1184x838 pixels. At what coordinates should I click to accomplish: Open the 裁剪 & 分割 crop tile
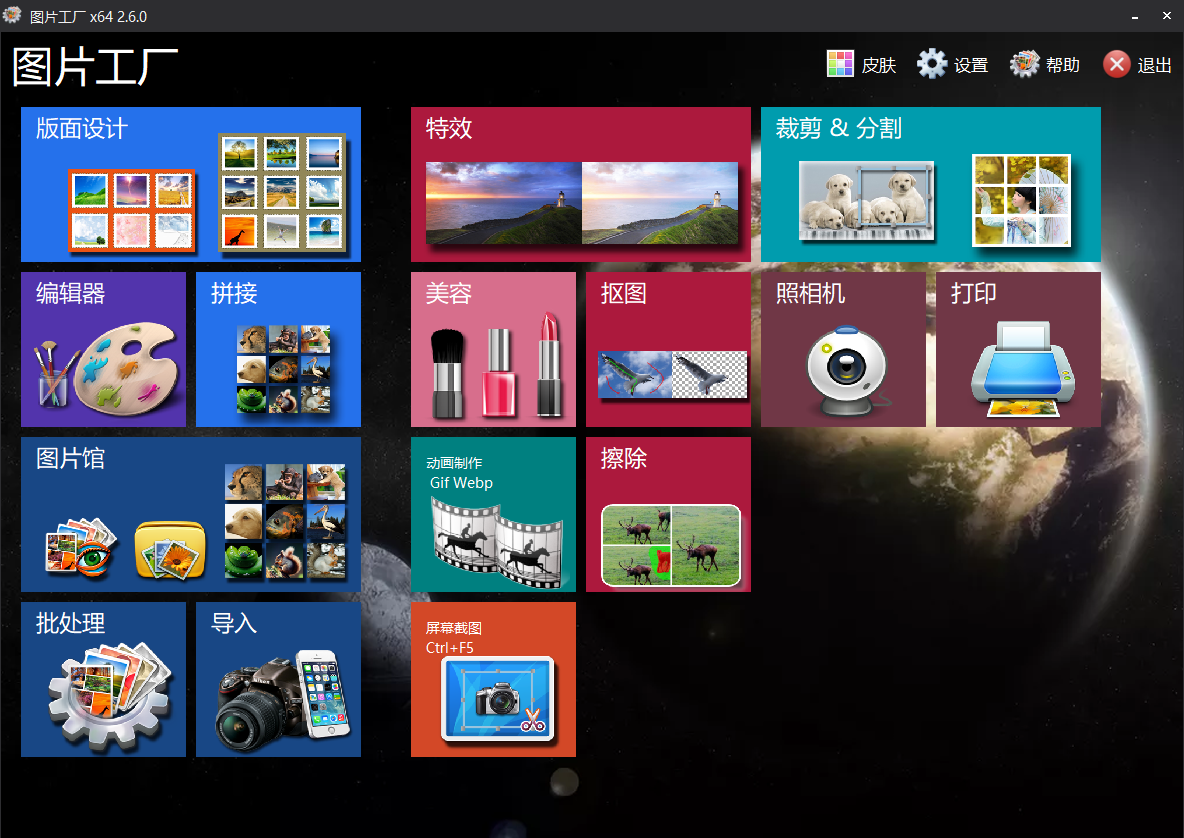coord(930,184)
